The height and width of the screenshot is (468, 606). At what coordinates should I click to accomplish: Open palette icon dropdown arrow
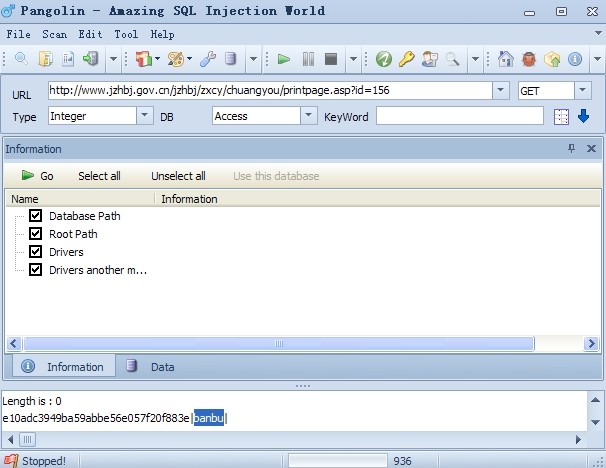pyautogui.click(x=189, y=59)
